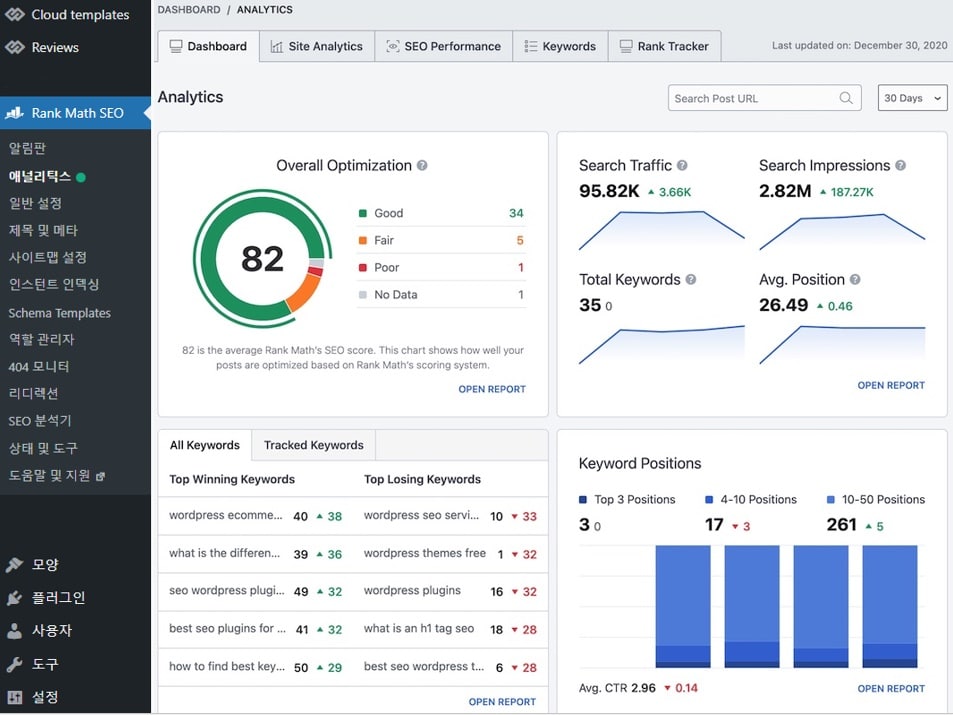
Task: Click keyword 'what is the differen...'
Action: click(224, 553)
